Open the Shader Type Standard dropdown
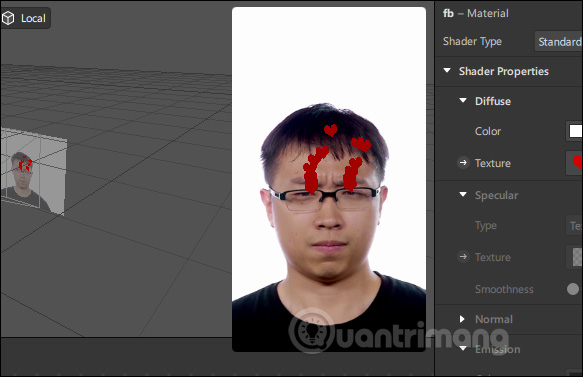This screenshot has width=583, height=377. click(x=558, y=41)
